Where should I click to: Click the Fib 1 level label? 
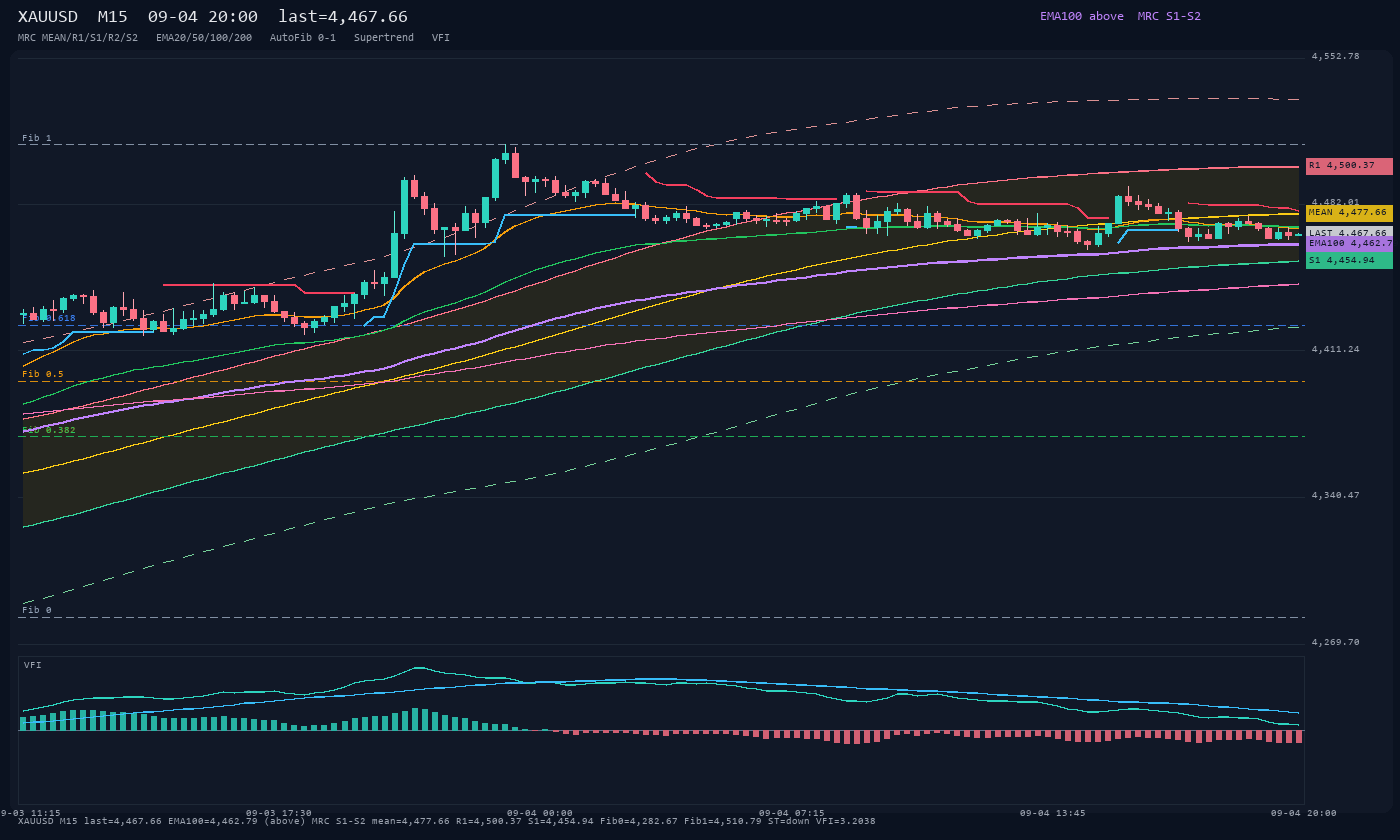click(x=37, y=138)
